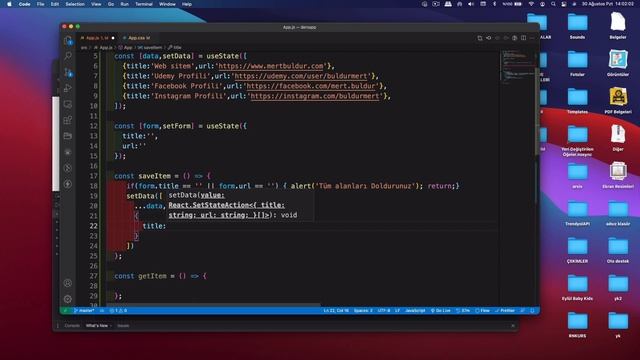640x360 pixels.
Task: Click line number 22 in the gutter
Action: (94, 226)
